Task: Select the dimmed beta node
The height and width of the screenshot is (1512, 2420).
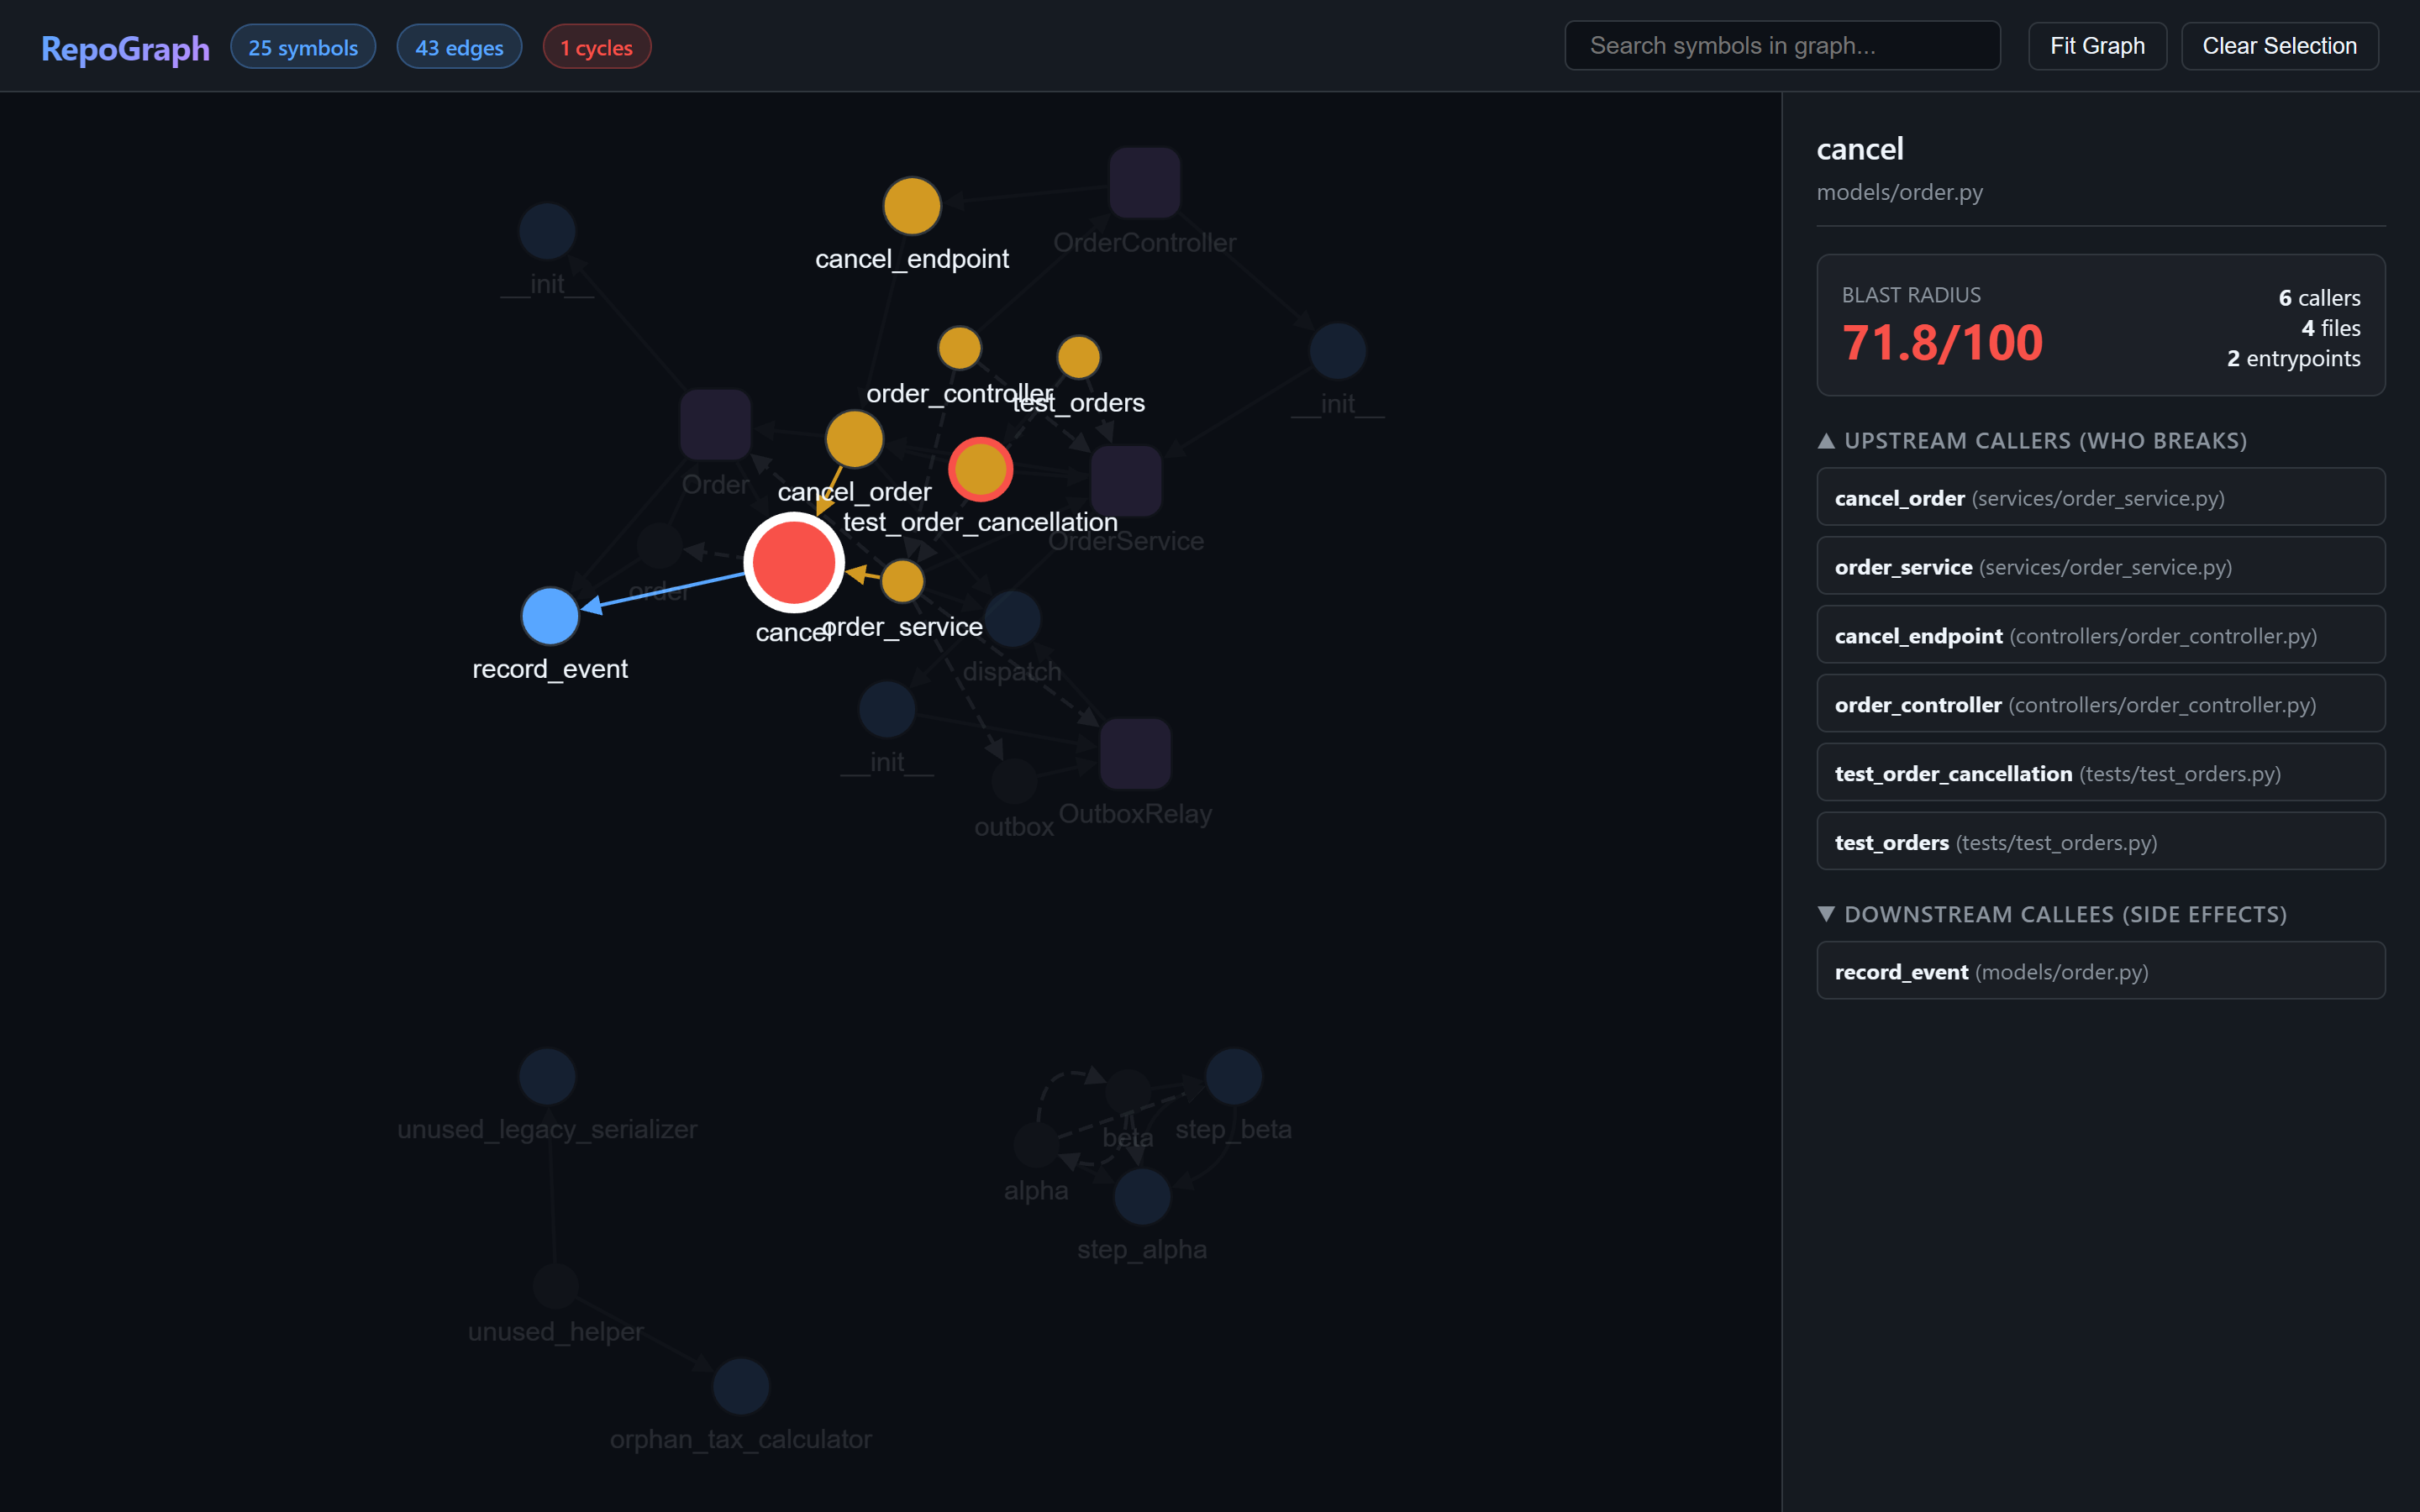Action: click(1128, 1092)
